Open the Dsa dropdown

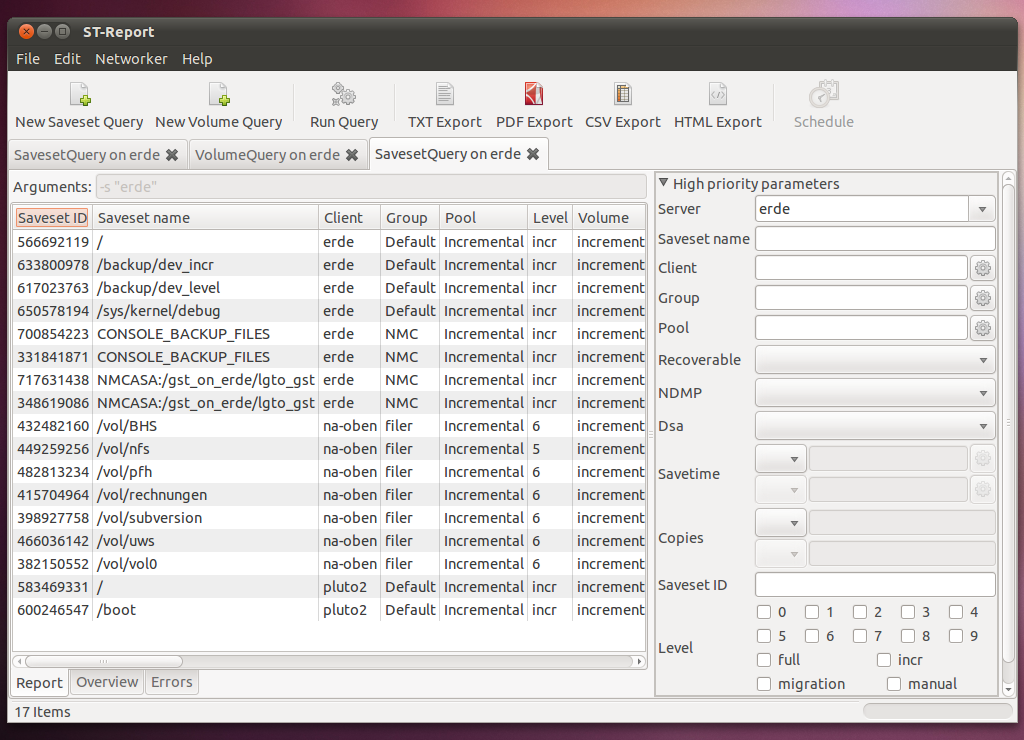click(875, 426)
